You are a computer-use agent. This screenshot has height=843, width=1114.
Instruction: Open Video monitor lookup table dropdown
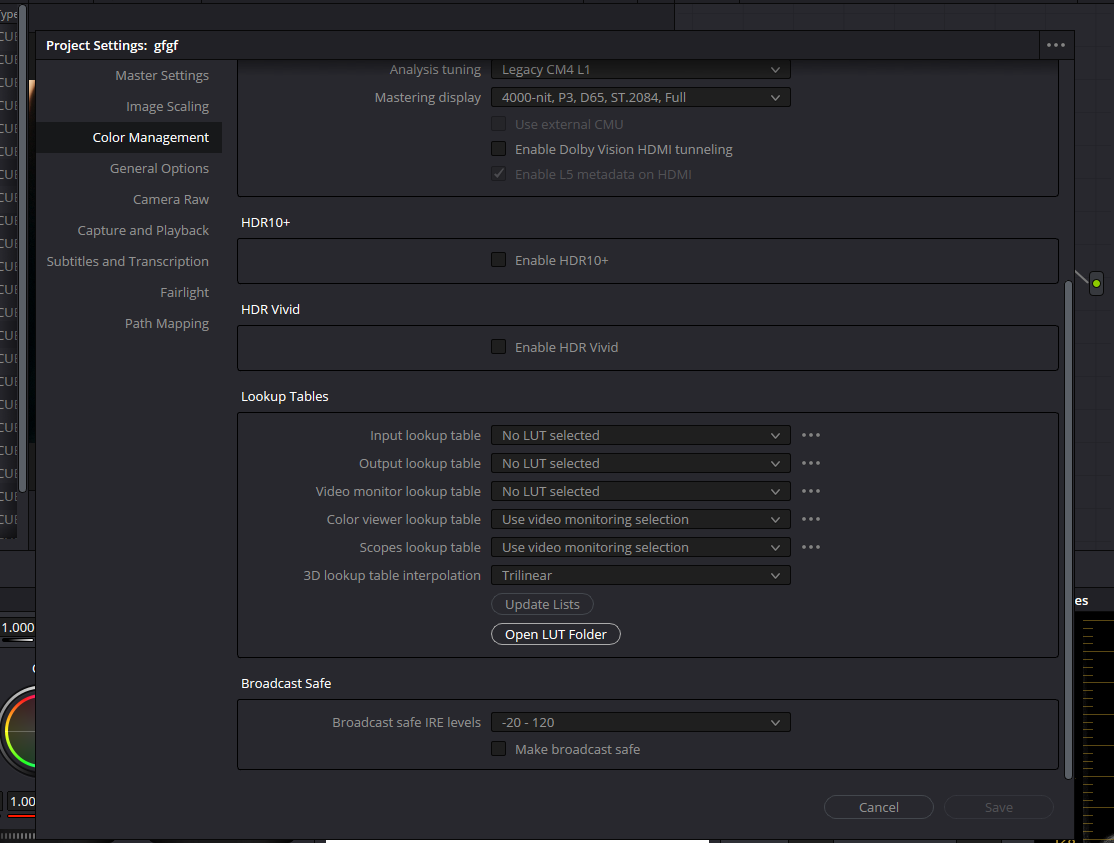pyautogui.click(x=641, y=491)
